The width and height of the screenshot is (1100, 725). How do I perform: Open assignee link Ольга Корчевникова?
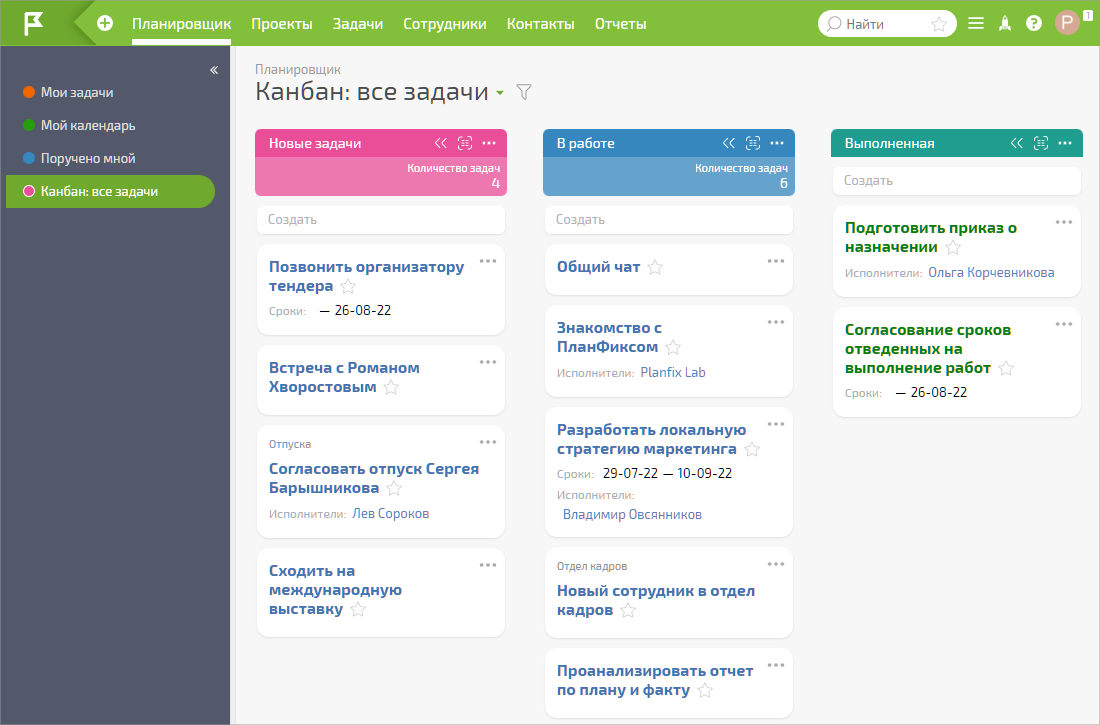pos(991,272)
